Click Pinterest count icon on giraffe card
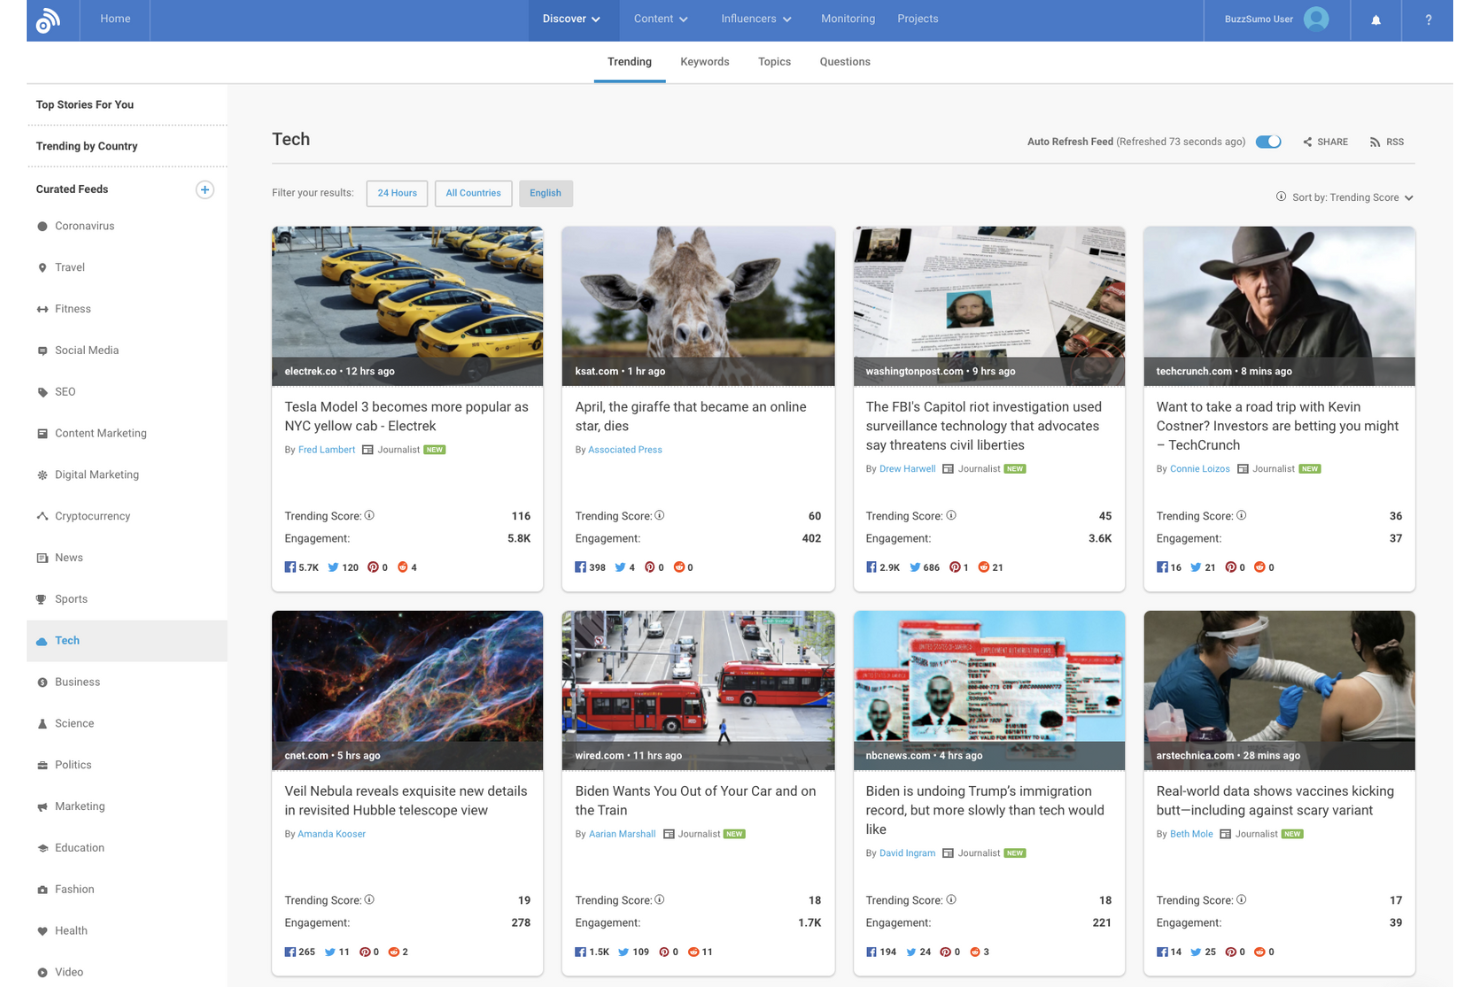The image size is (1480, 987). (x=650, y=567)
